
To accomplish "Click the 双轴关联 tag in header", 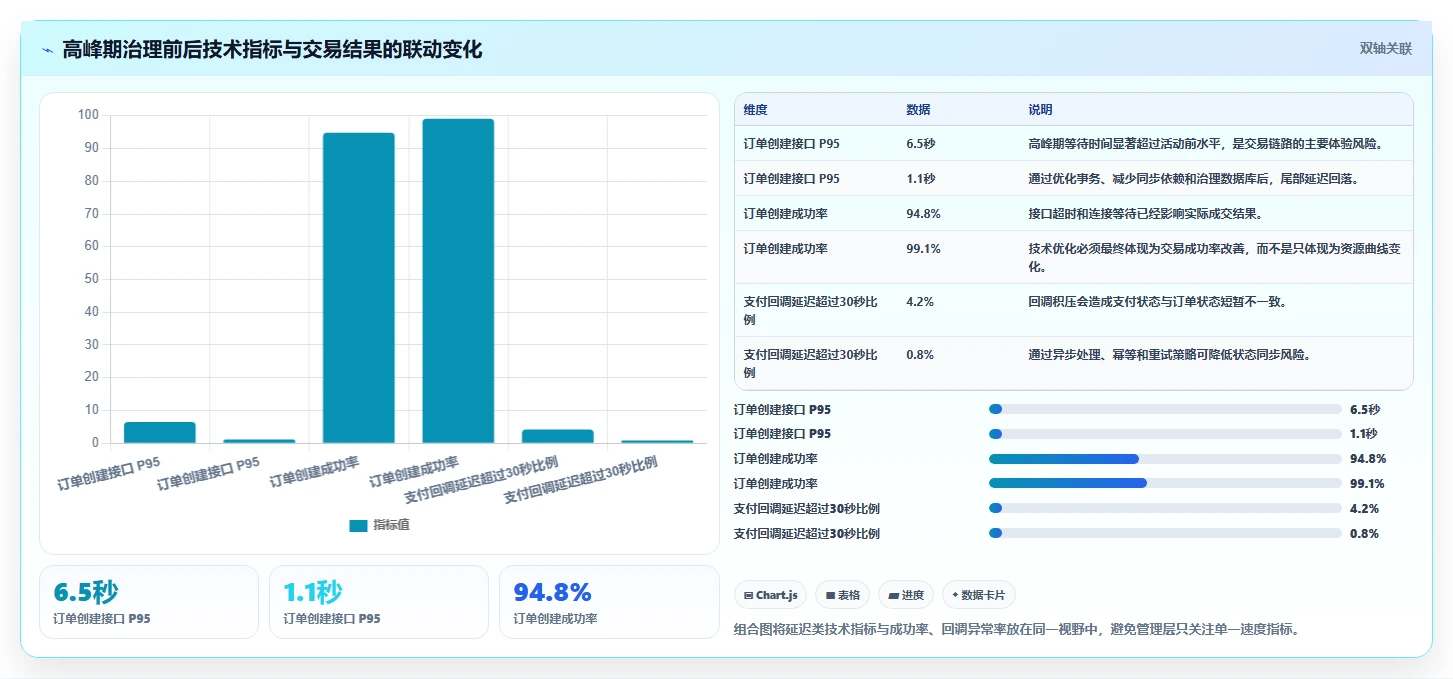I will tap(1385, 49).
